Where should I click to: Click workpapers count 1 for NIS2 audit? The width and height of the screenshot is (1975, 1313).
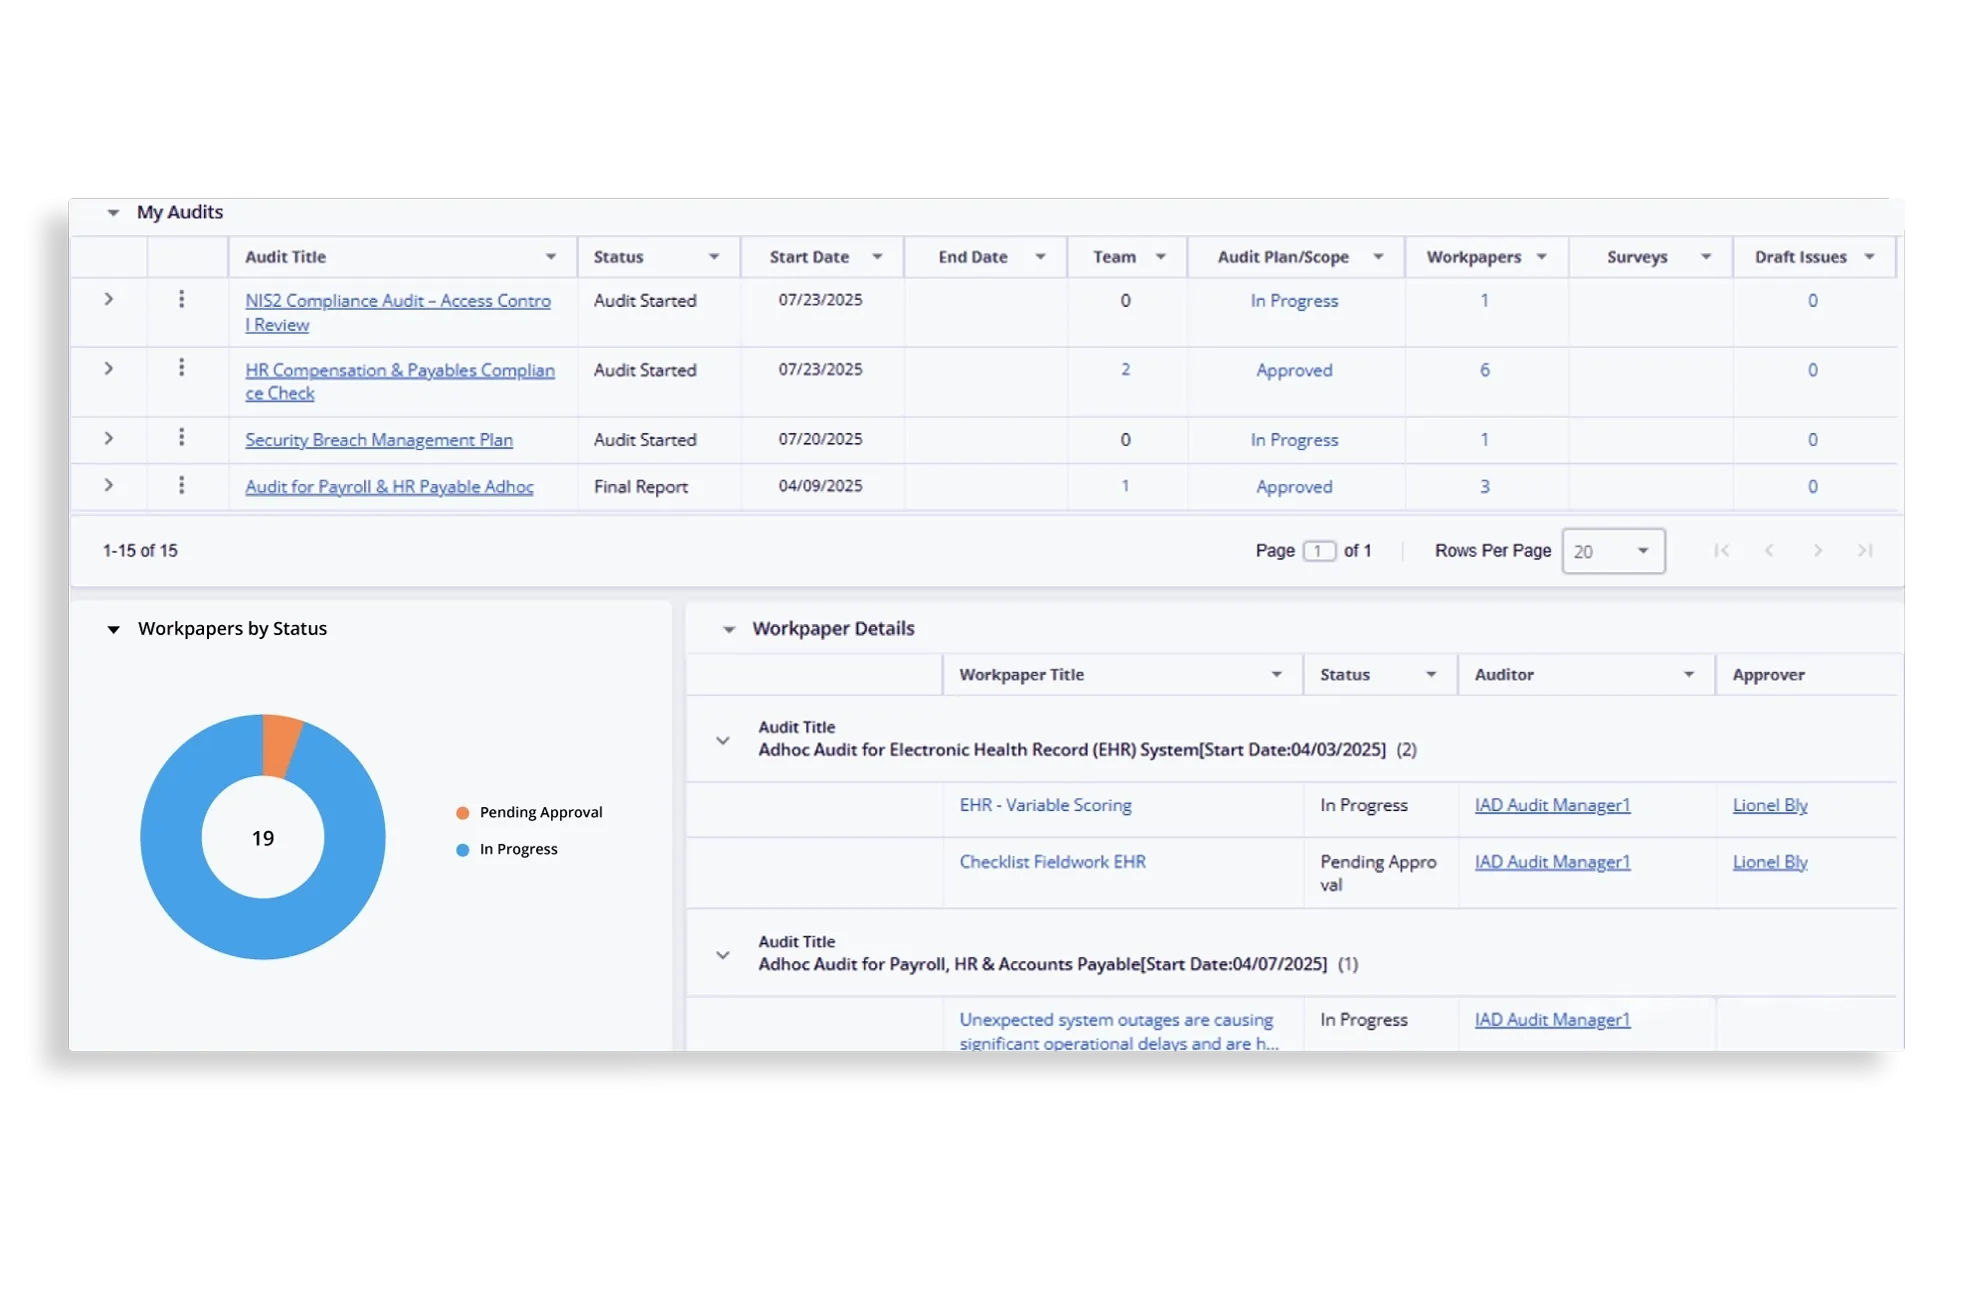(1485, 301)
